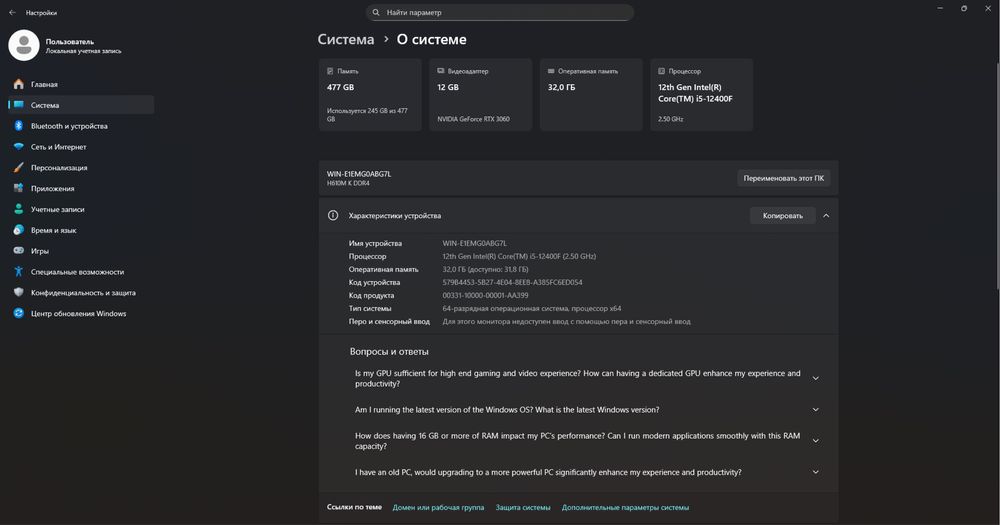Click the Сеть и Интернет wifi icon
This screenshot has height=525, width=1000.
pos(18,147)
